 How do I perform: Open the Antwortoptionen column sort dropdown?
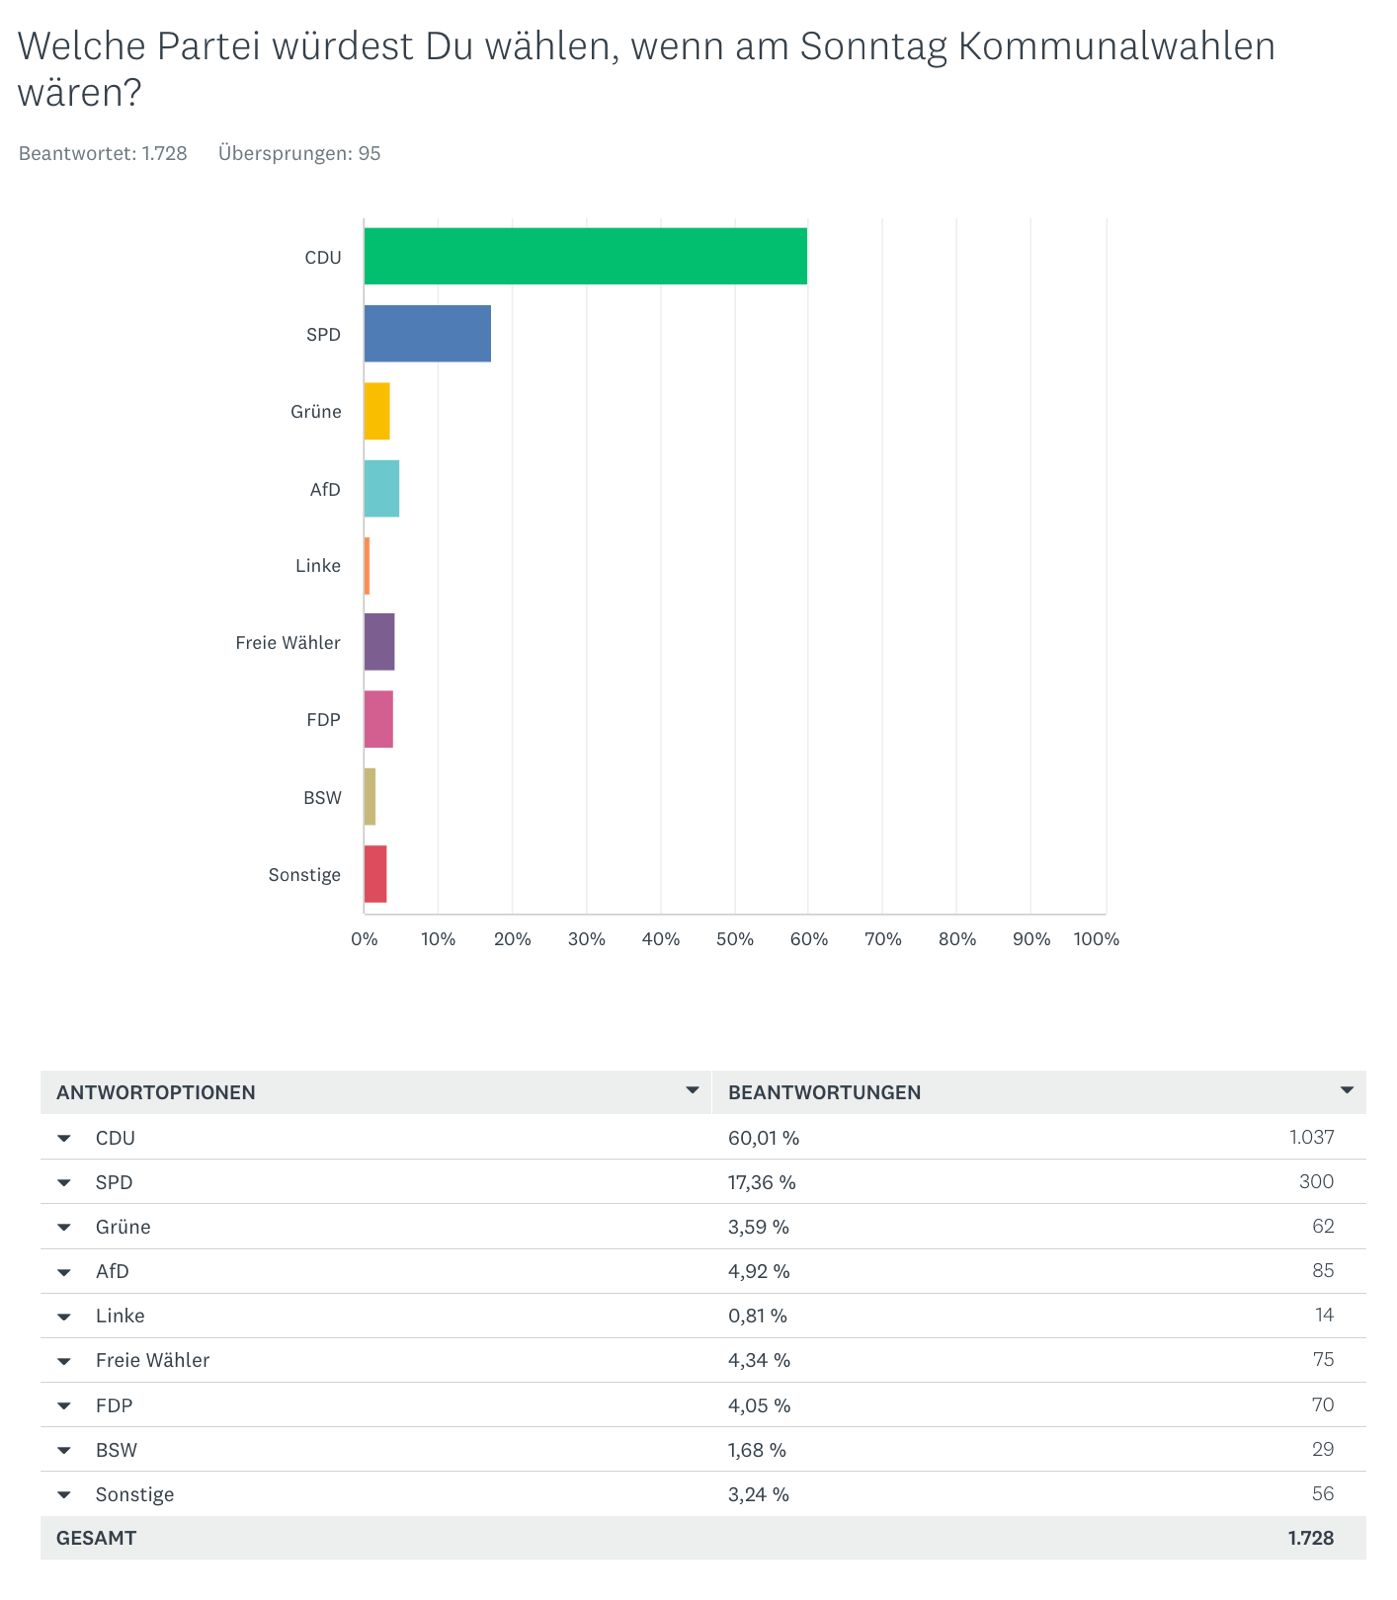click(692, 1091)
